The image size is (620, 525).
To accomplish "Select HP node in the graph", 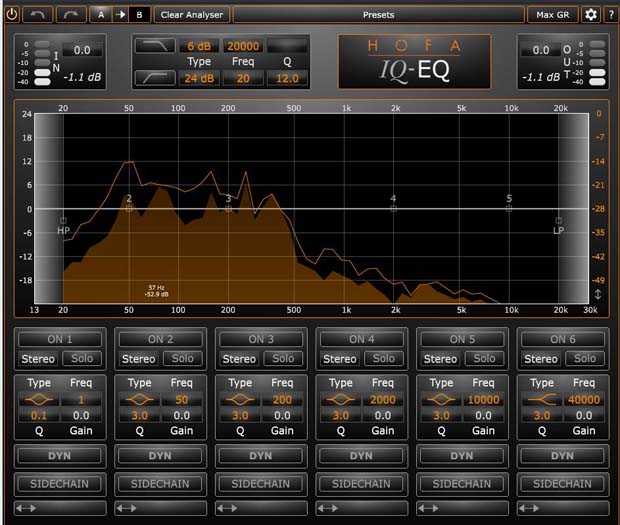I will coord(63,220).
